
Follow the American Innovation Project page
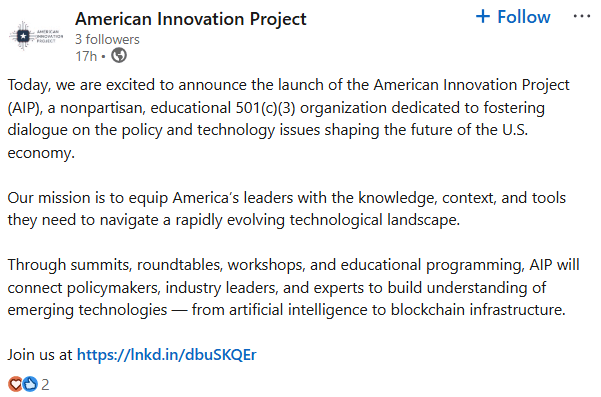coord(513,17)
